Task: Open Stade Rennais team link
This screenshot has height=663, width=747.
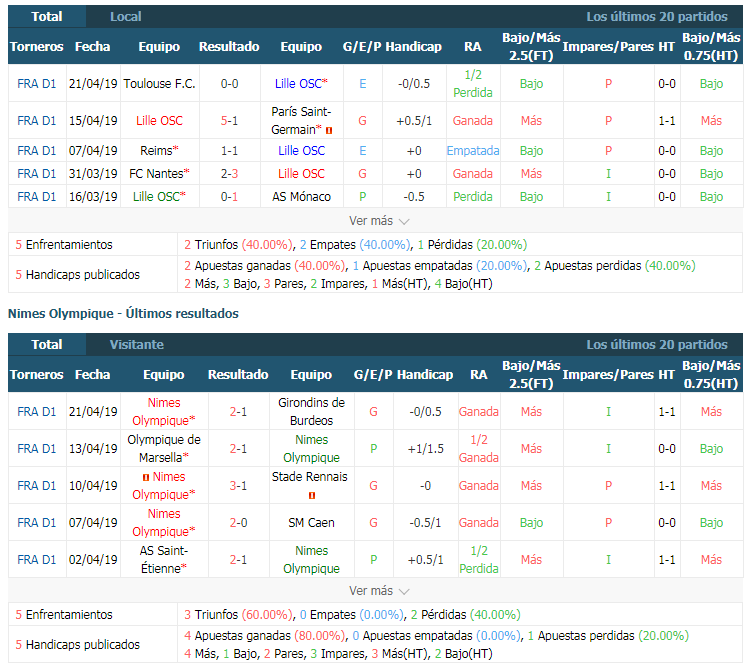Action: tap(310, 477)
